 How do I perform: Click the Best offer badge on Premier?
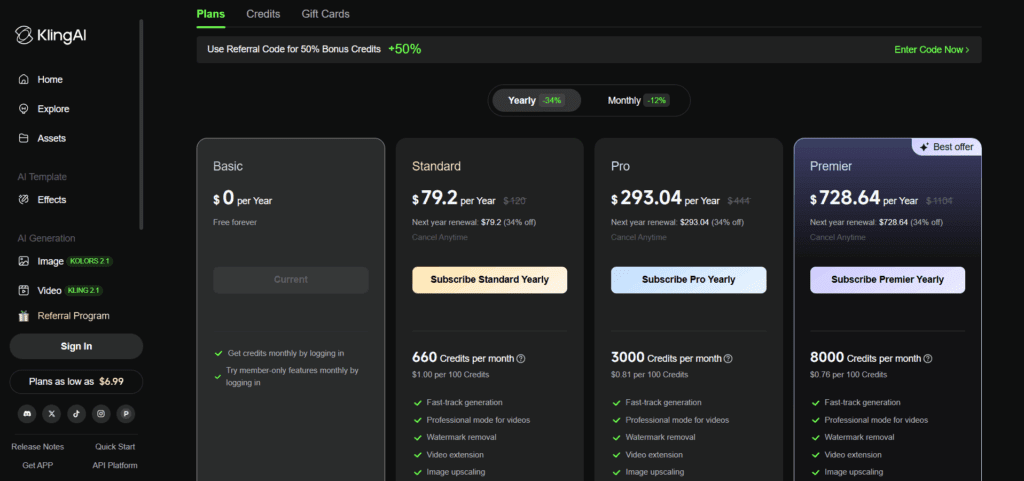(x=946, y=147)
